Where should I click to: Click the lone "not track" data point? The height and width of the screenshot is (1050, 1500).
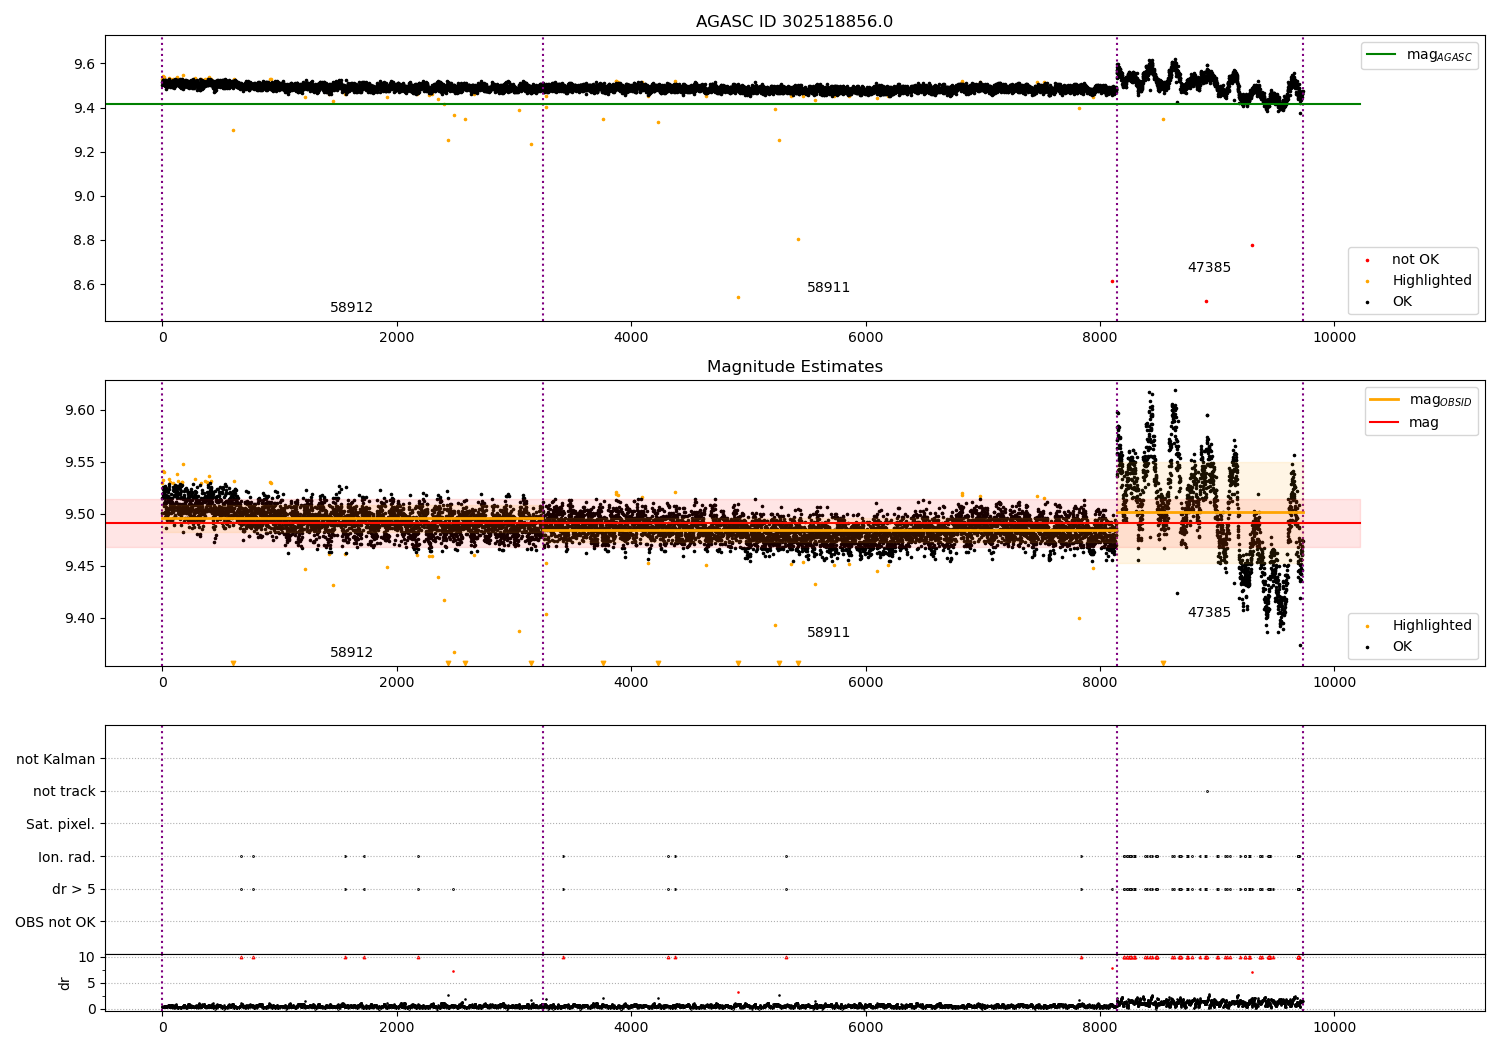1207,792
